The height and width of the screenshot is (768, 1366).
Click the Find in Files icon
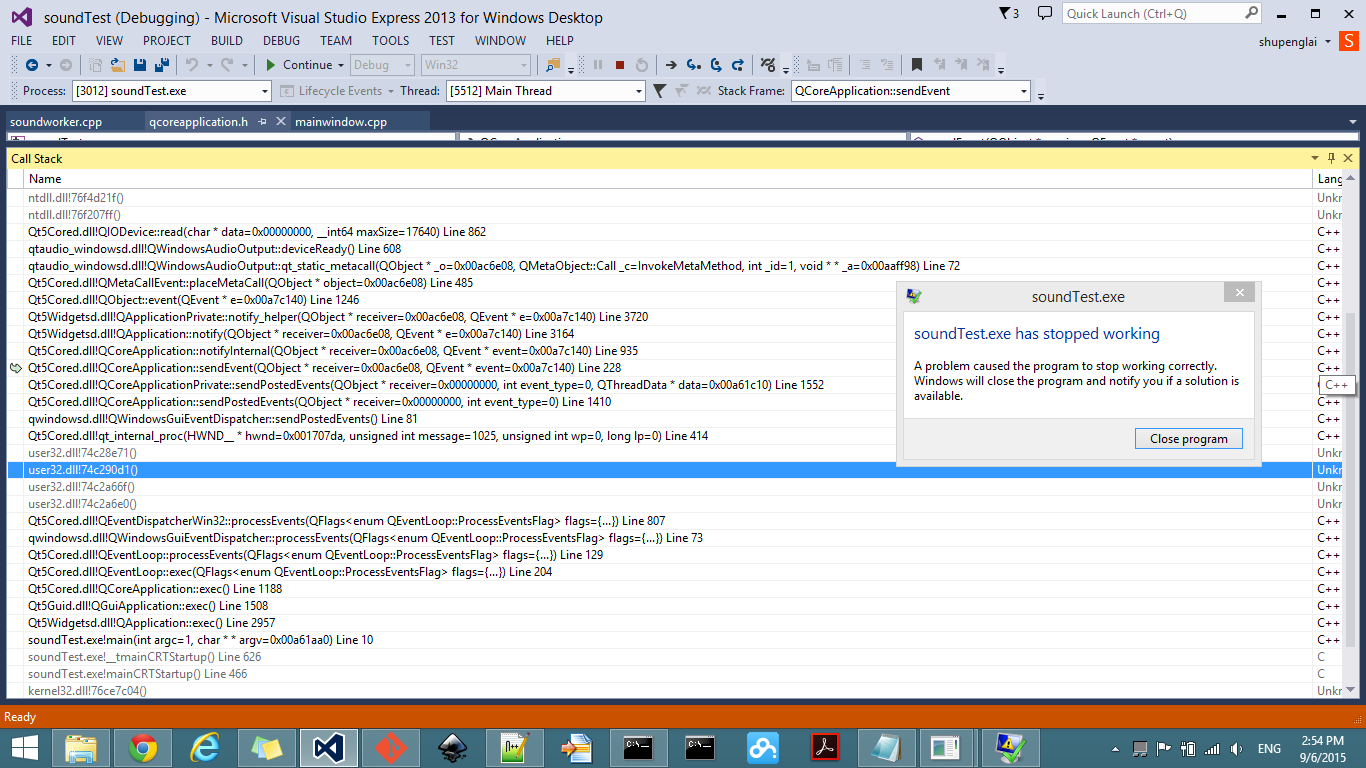tap(553, 65)
